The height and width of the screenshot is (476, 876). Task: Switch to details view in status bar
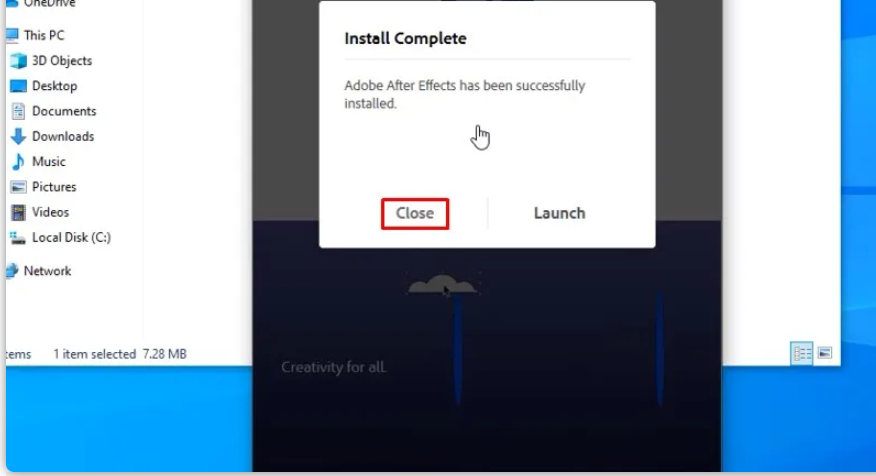(802, 353)
